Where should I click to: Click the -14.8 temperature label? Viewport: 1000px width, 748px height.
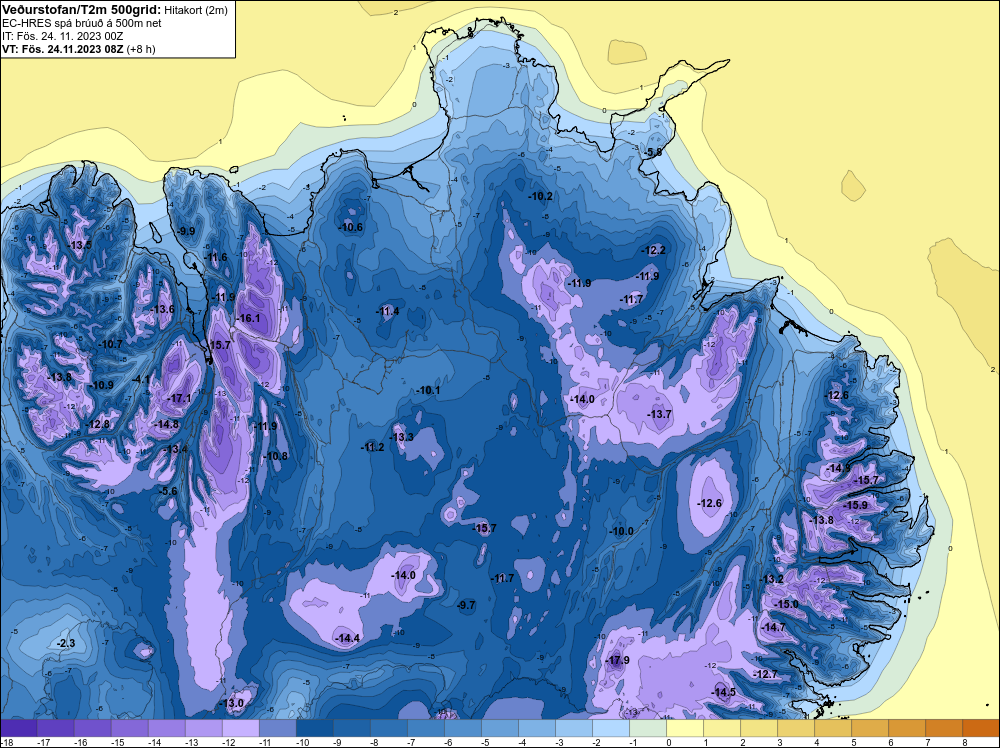[168, 424]
